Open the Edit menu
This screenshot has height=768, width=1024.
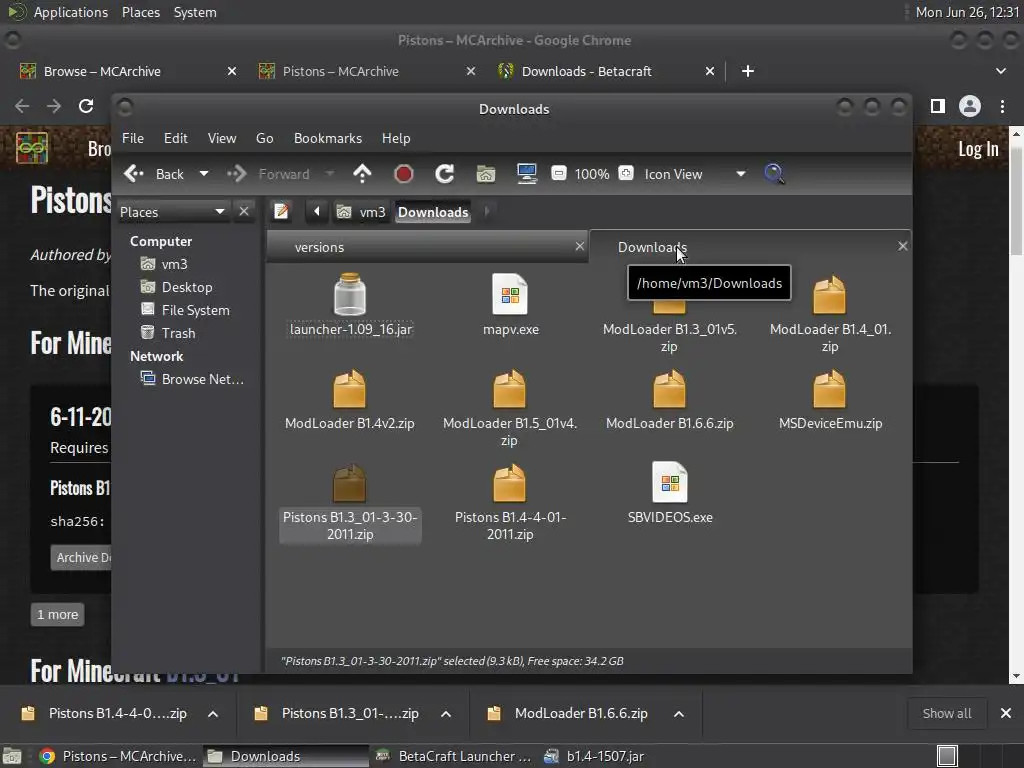point(176,138)
